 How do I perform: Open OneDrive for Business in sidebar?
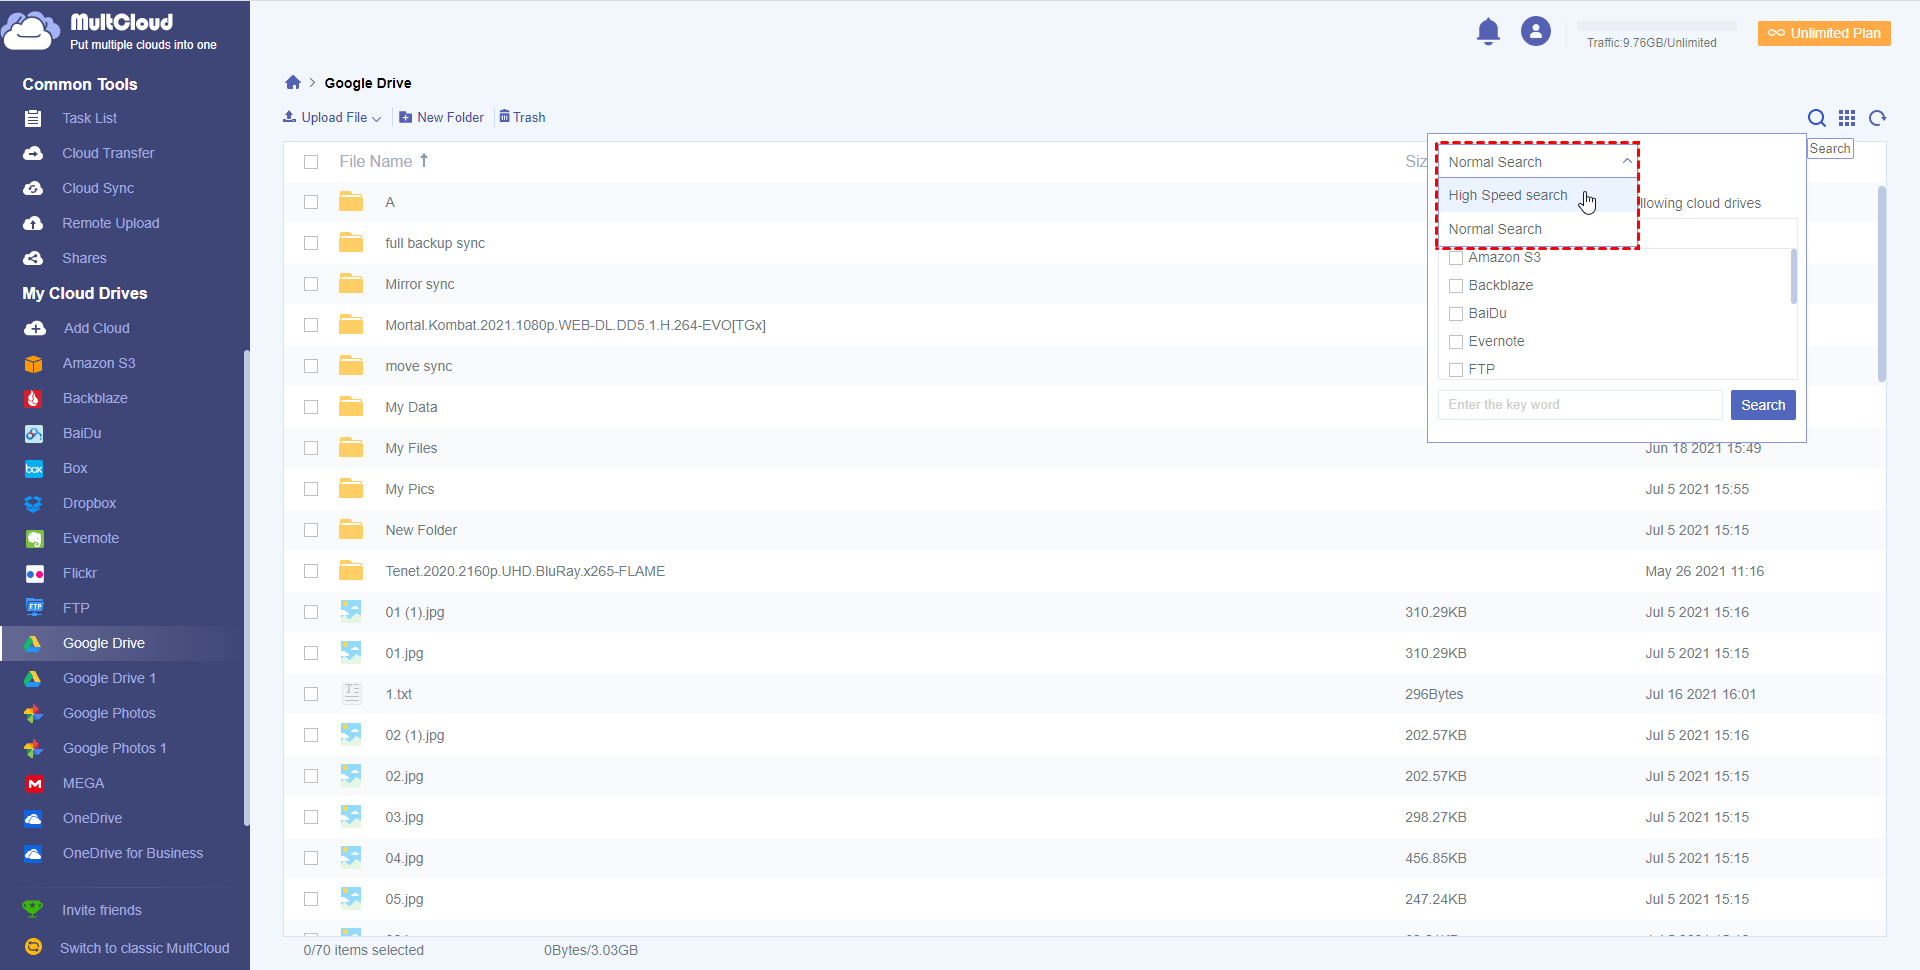click(x=132, y=853)
